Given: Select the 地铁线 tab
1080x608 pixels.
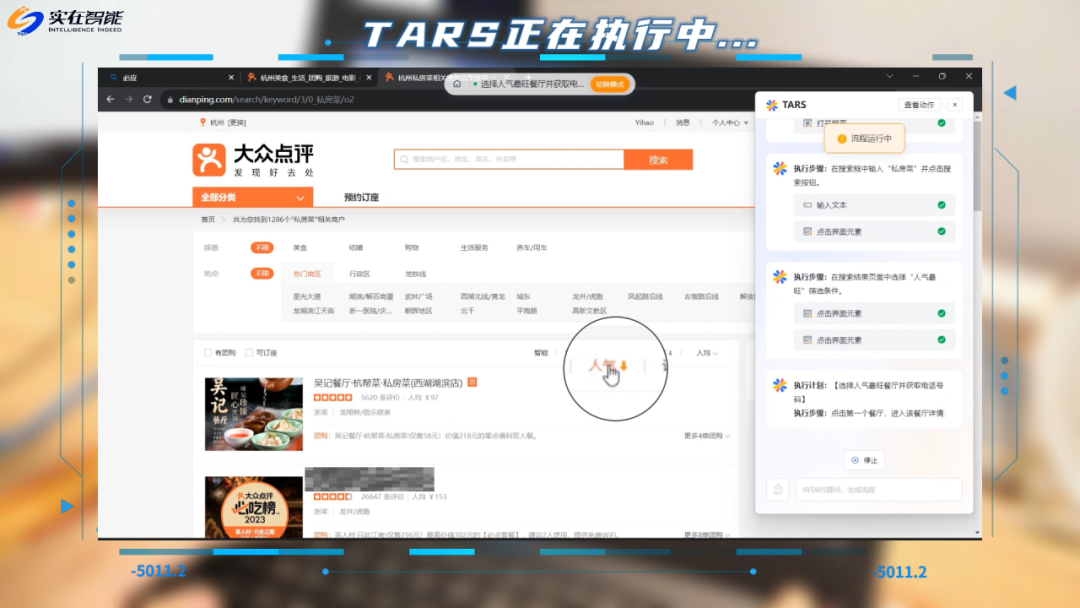Looking at the screenshot, I should click(415, 273).
